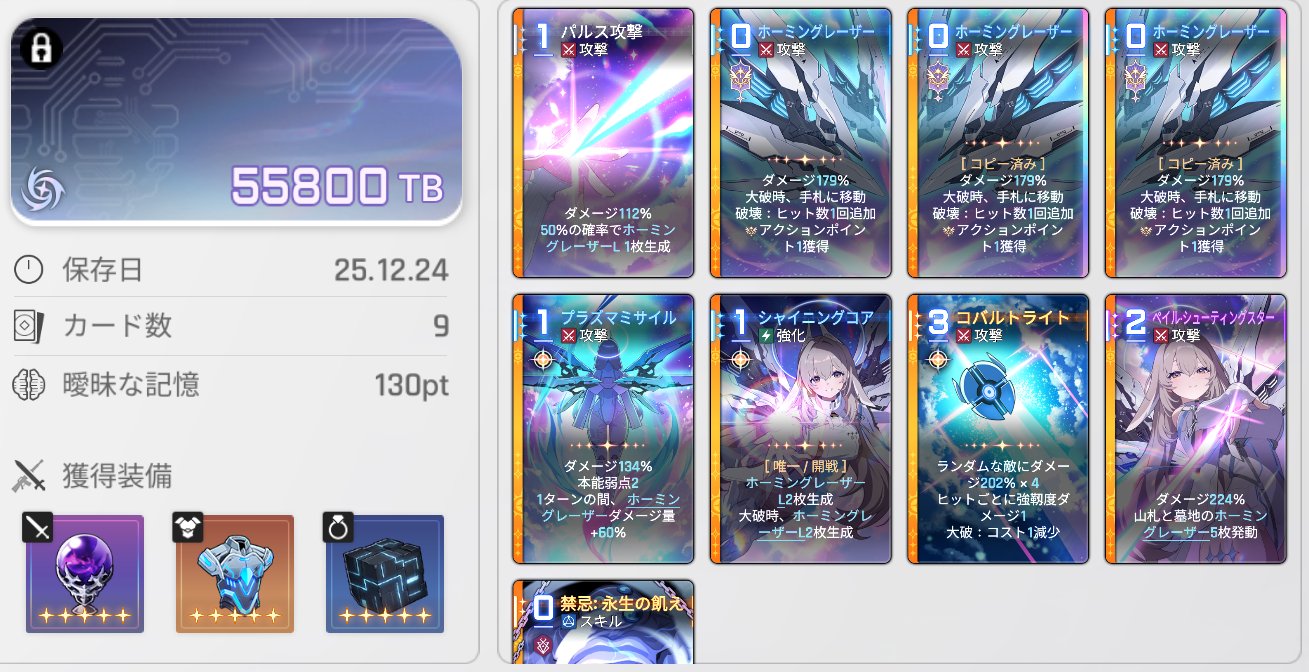The image size is (1309, 672).
Task: Open the プラズマミサイル card
Action: pyautogui.click(x=603, y=429)
